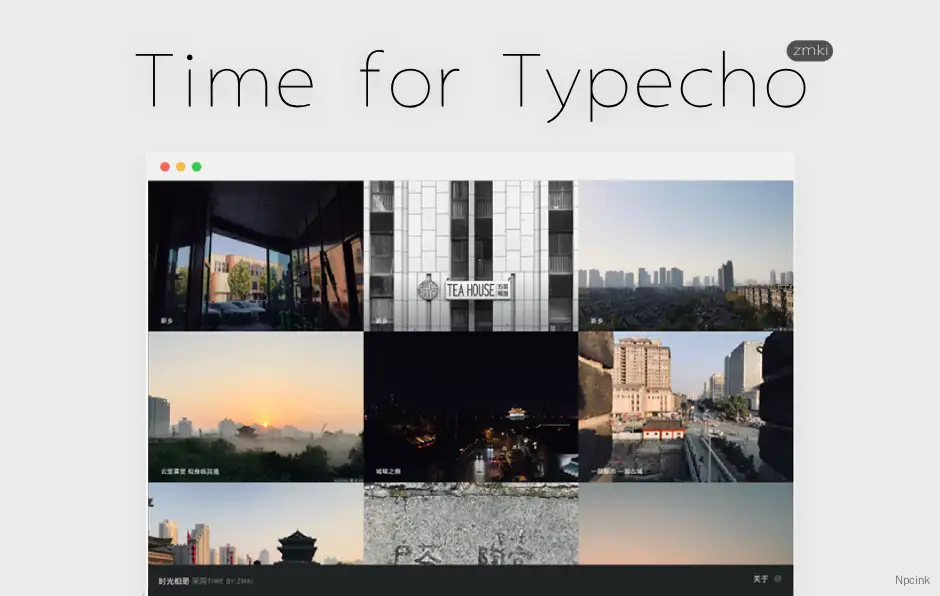
Task: Open the daytime street and city wall photo
Action: coord(686,407)
